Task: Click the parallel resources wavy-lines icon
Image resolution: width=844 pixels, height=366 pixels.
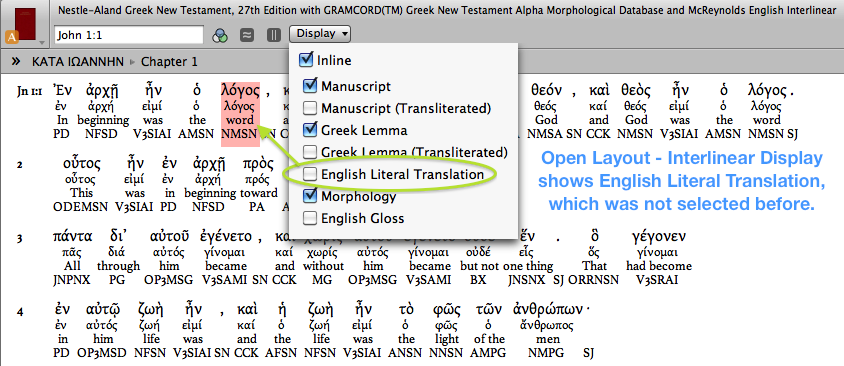Action: tap(247, 35)
